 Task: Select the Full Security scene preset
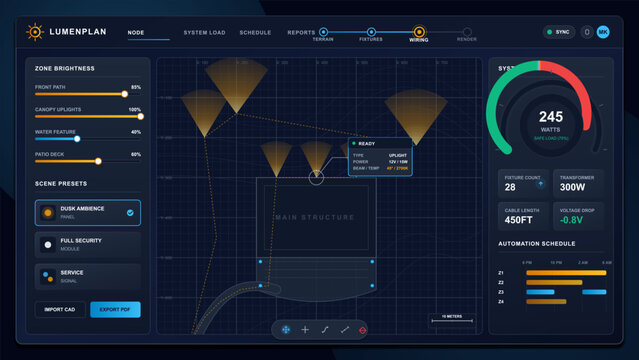point(88,245)
